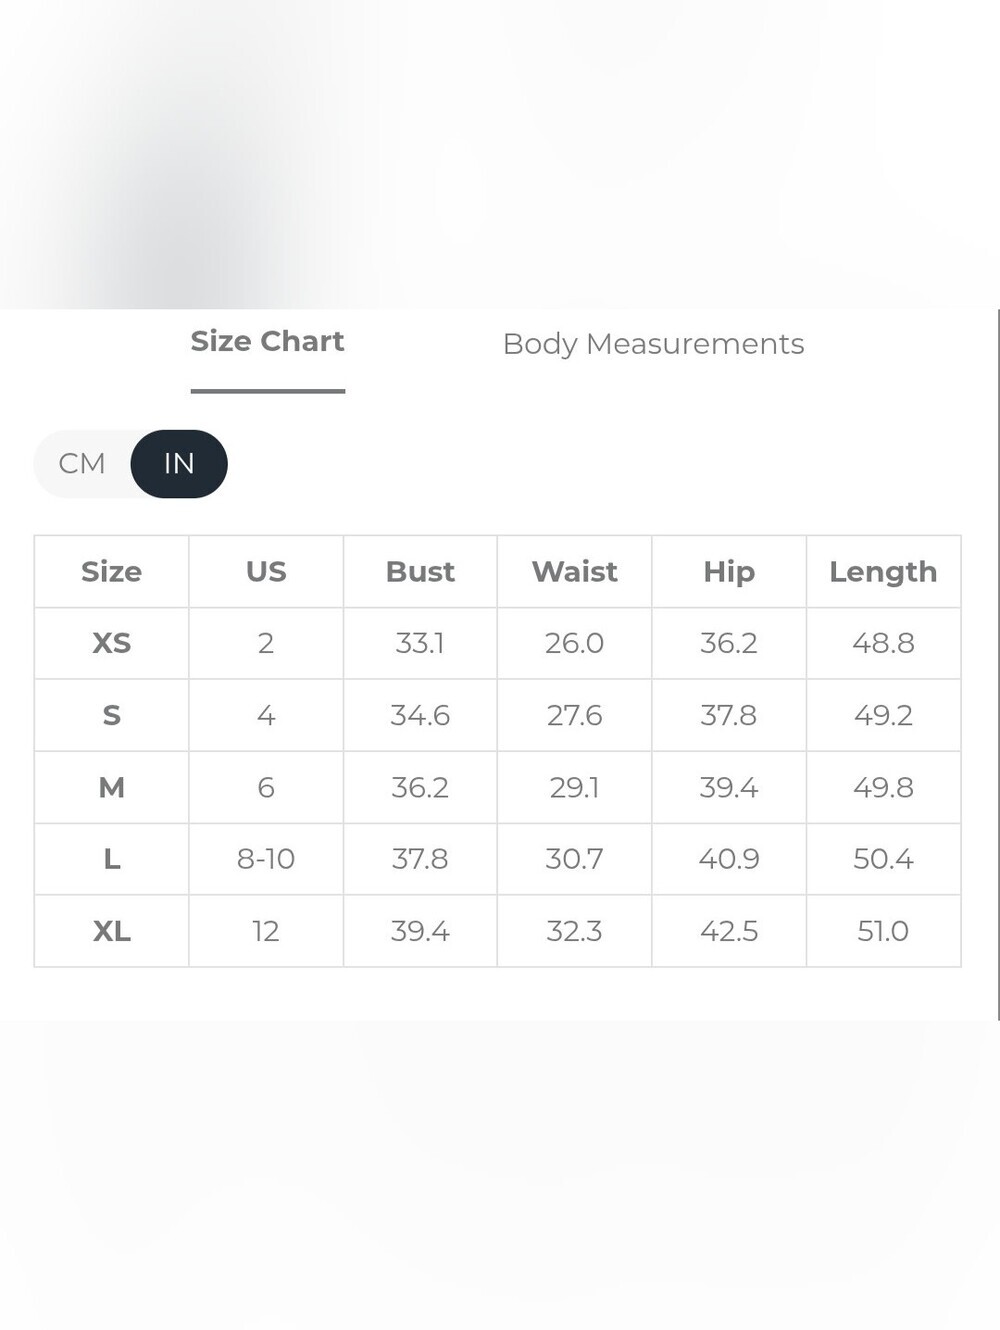The image size is (1000, 1330).
Task: Click the Size column header
Action: 111,572
